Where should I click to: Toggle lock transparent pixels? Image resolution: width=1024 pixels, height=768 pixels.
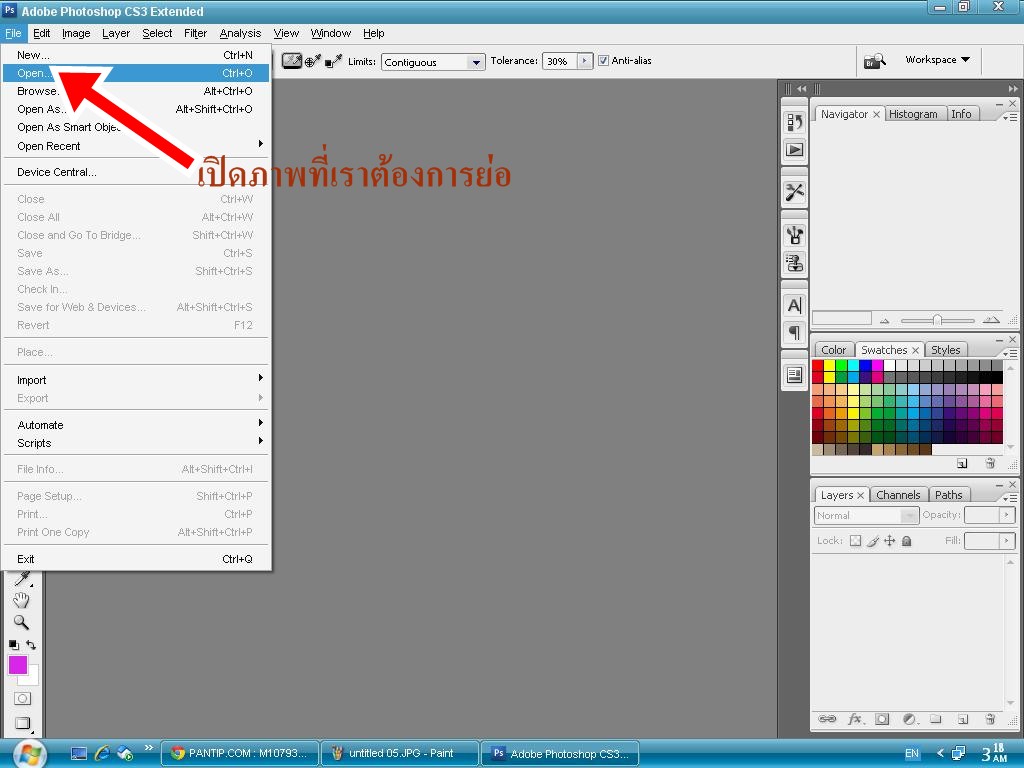click(x=856, y=541)
